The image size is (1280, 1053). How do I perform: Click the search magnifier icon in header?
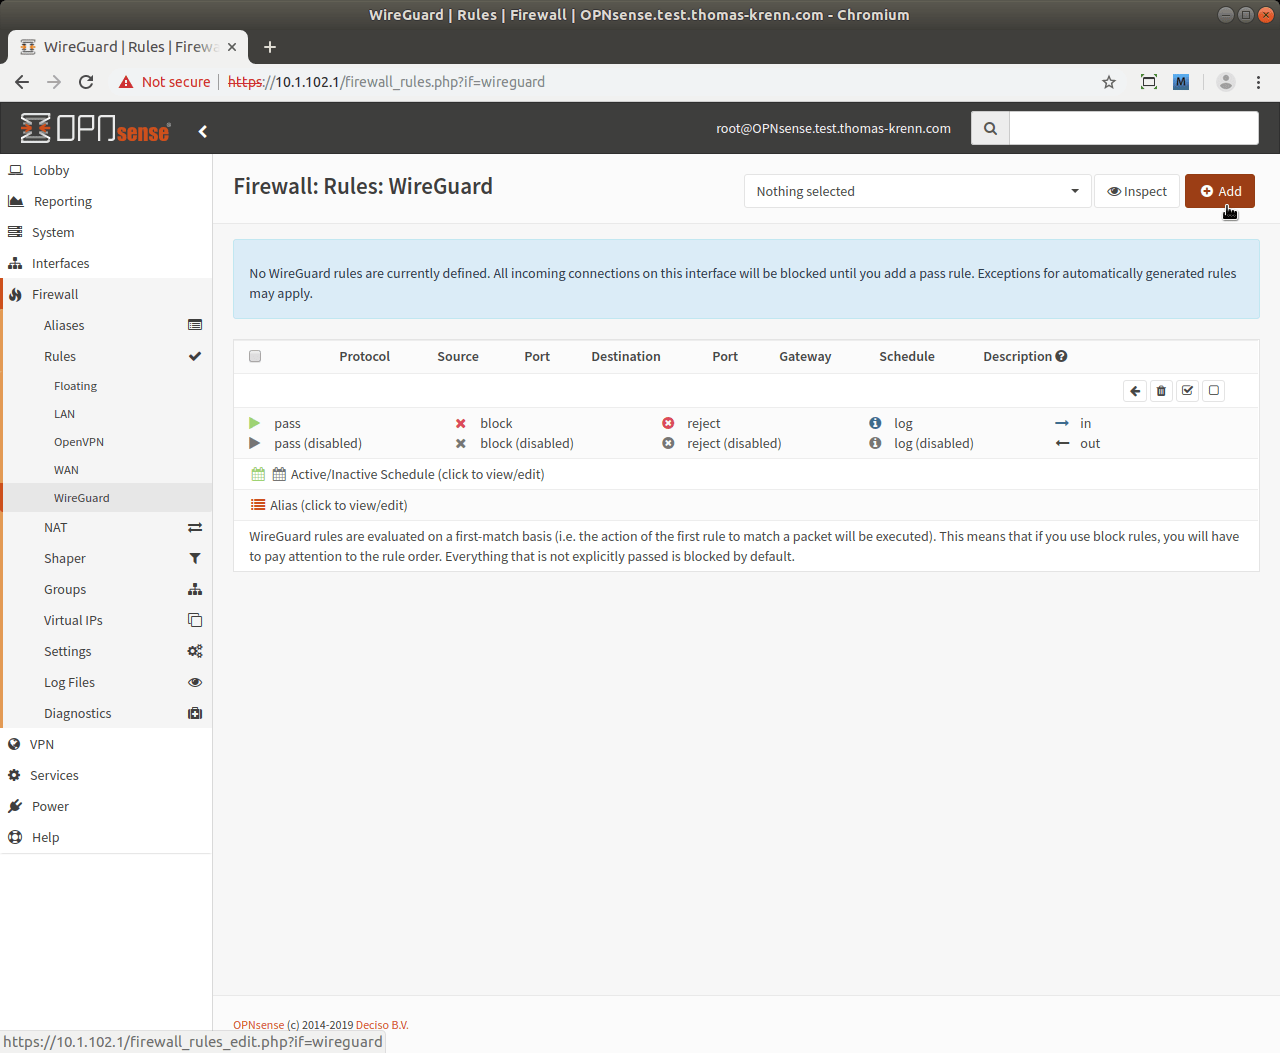tap(990, 128)
